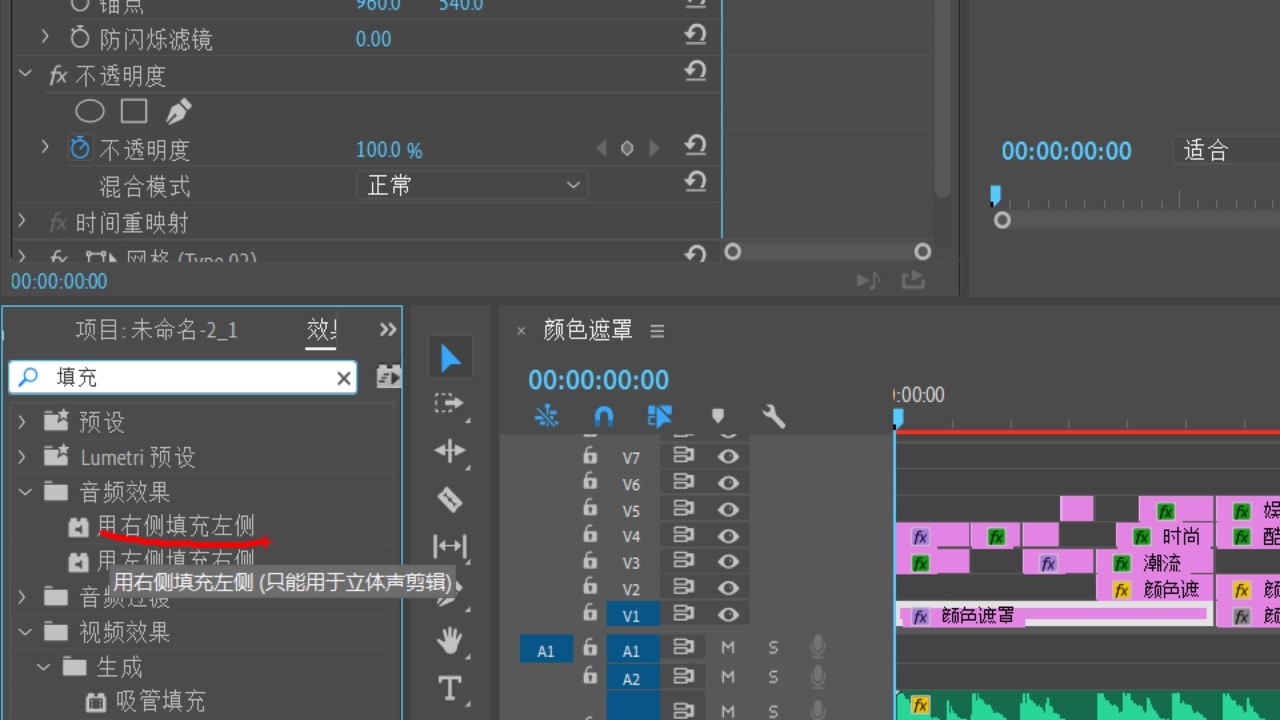The image size is (1280, 720).
Task: Collapse the 不透明度 fx effect section
Action: coord(25,74)
